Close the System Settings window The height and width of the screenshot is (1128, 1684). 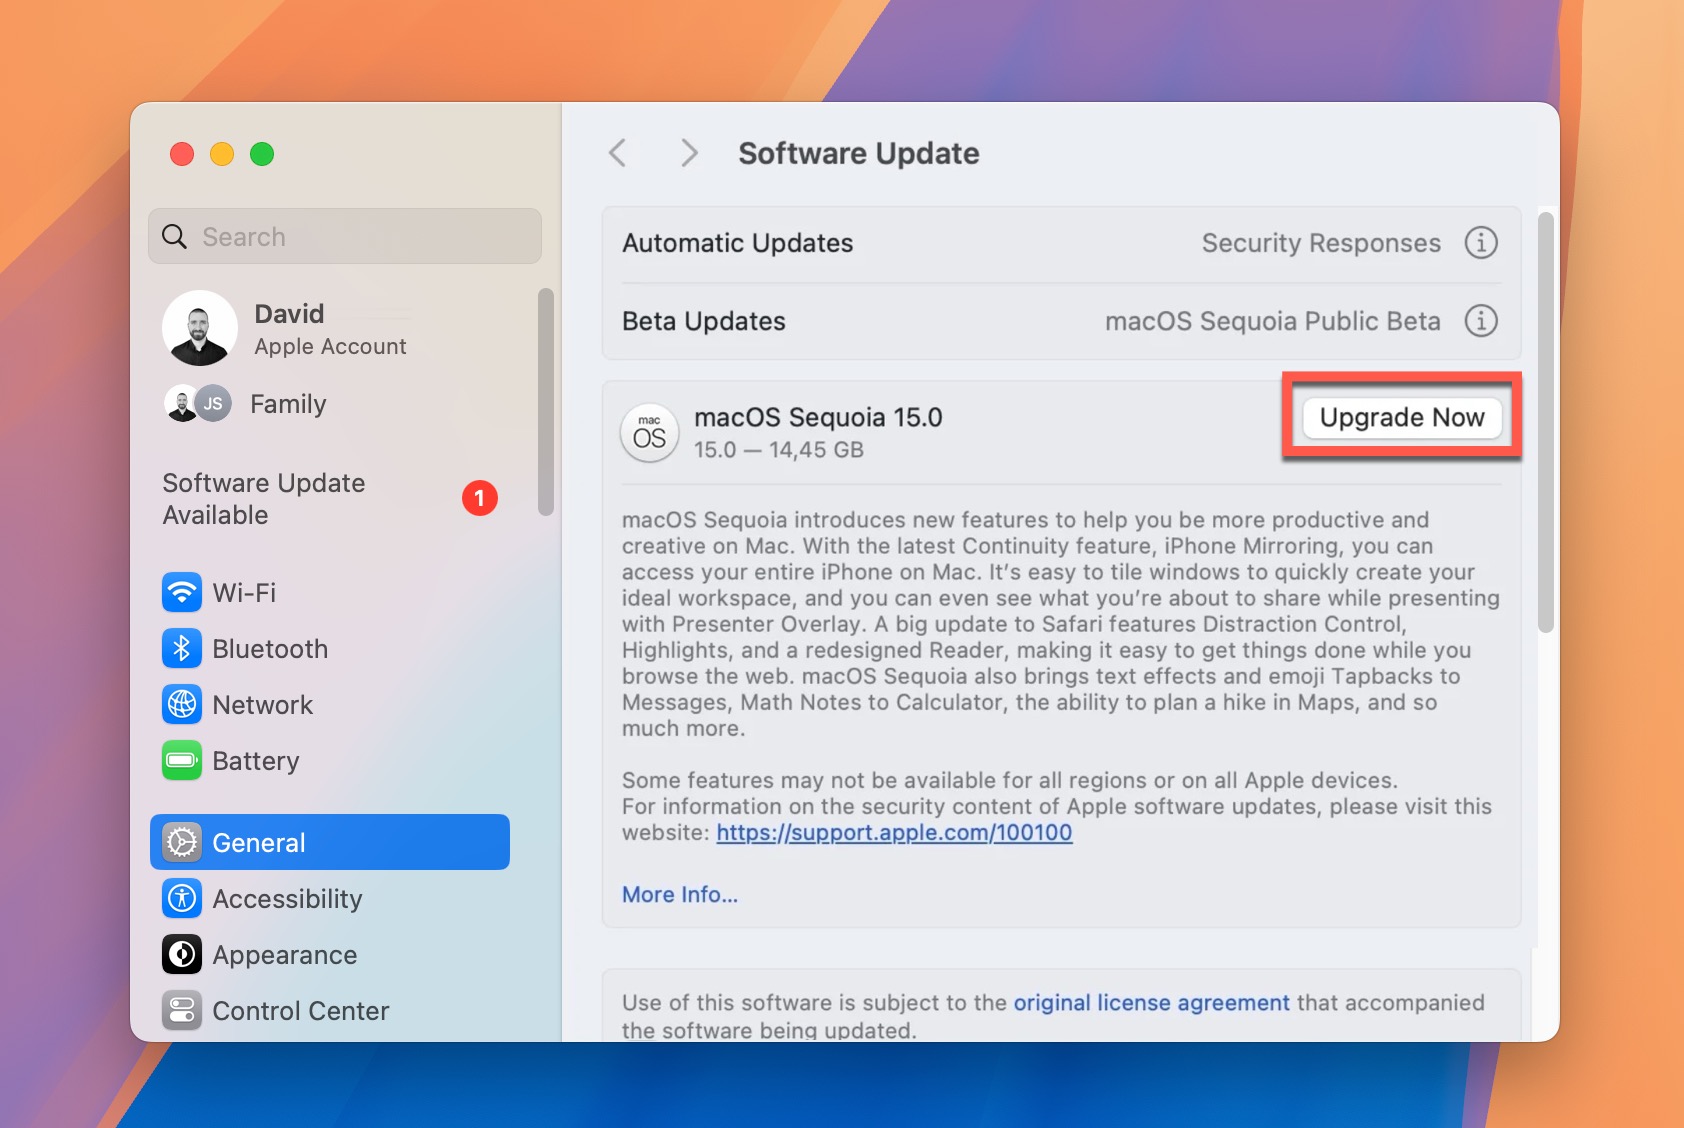click(x=182, y=154)
